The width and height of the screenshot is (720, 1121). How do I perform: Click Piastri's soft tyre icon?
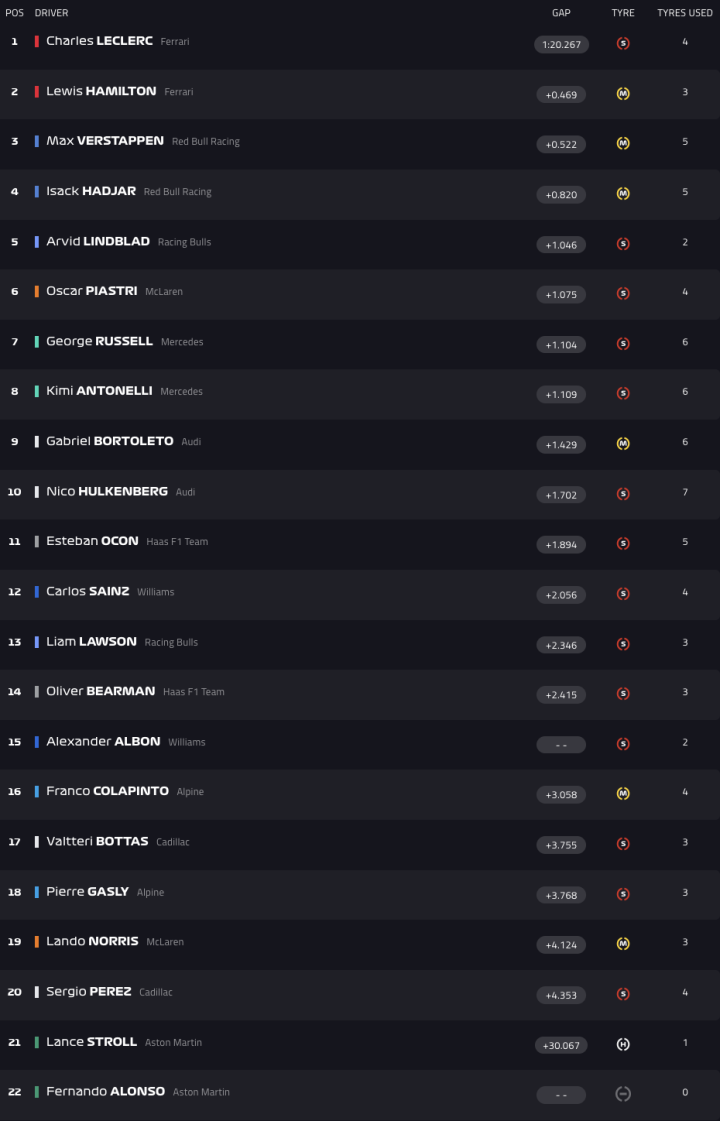[x=623, y=294]
